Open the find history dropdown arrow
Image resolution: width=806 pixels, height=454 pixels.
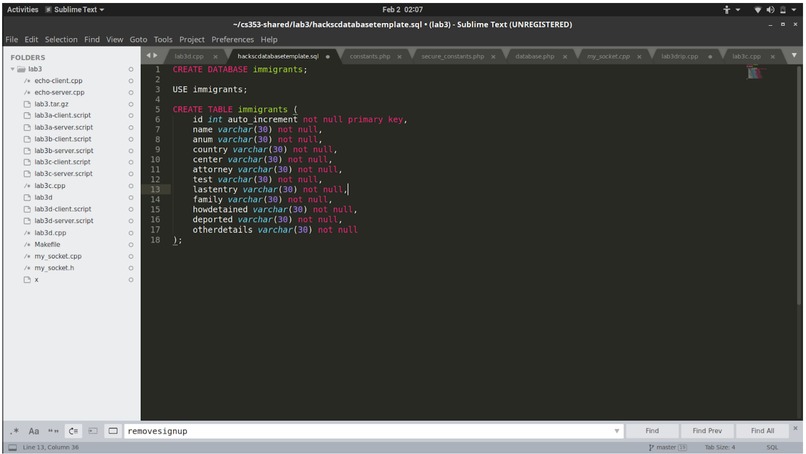(617, 431)
